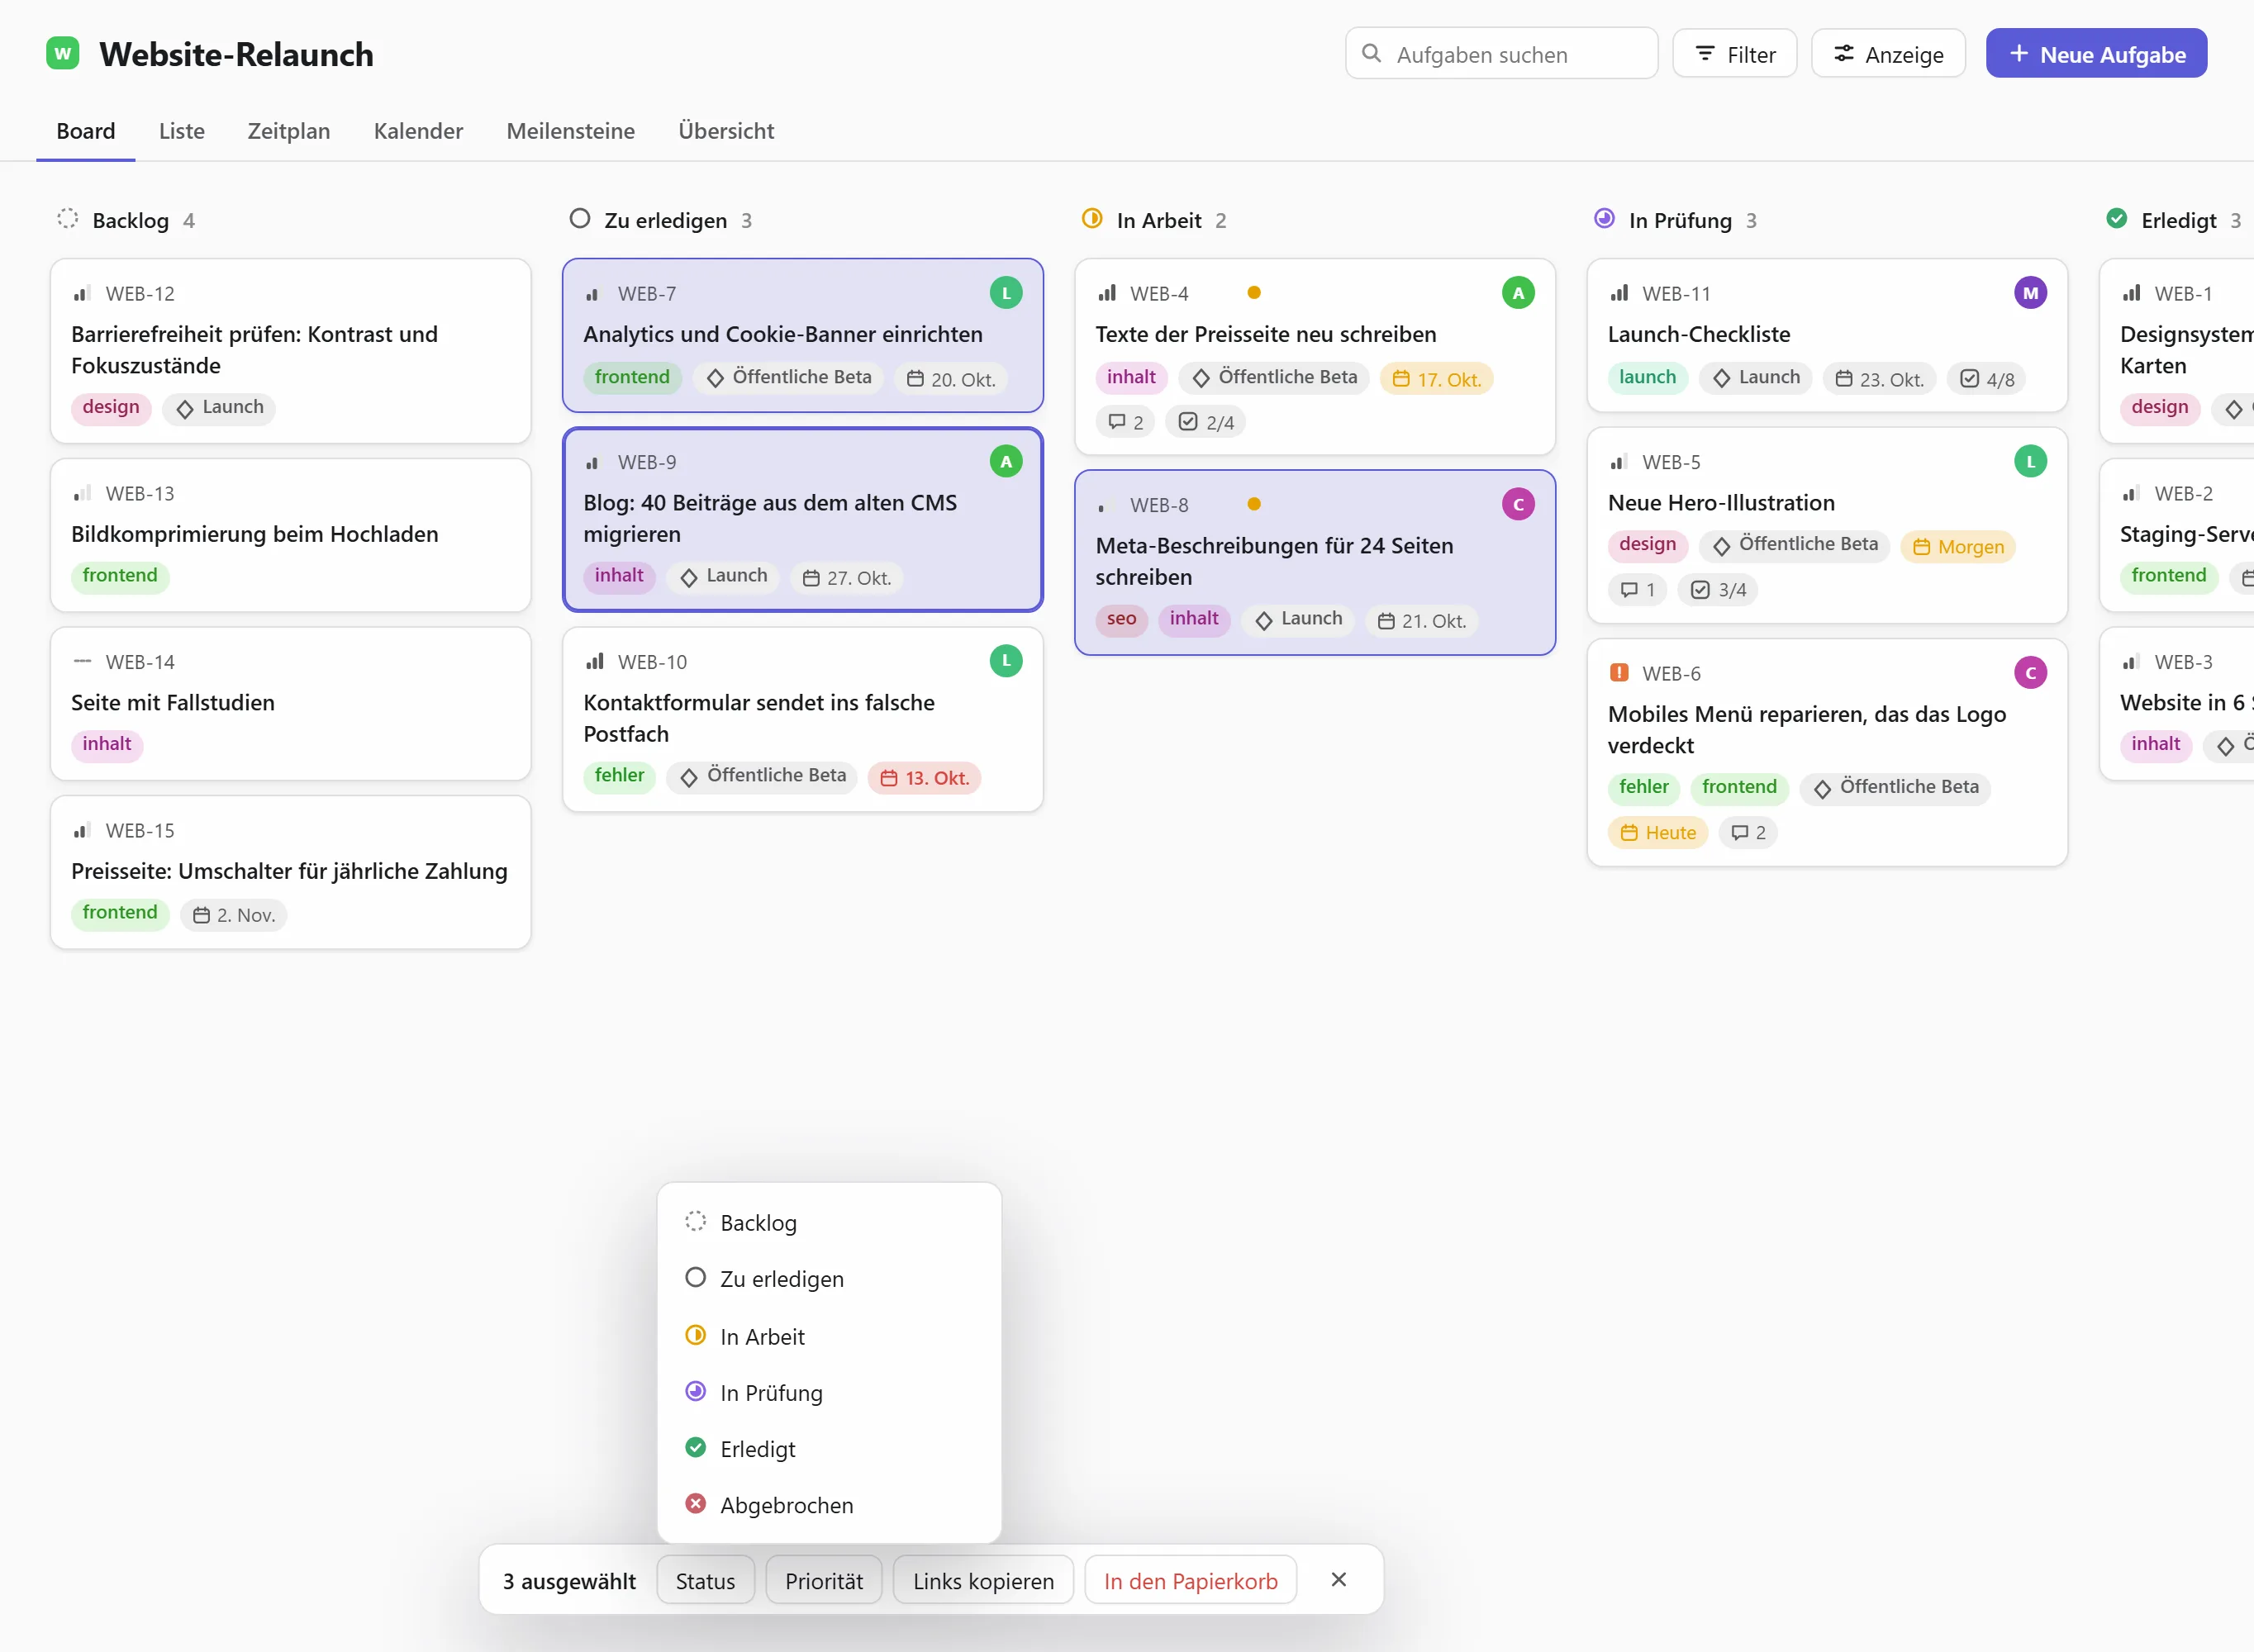Screen dimensions: 2254x1652
Task: Open the 2/4 checklist on WEB-4
Action: point(1206,422)
